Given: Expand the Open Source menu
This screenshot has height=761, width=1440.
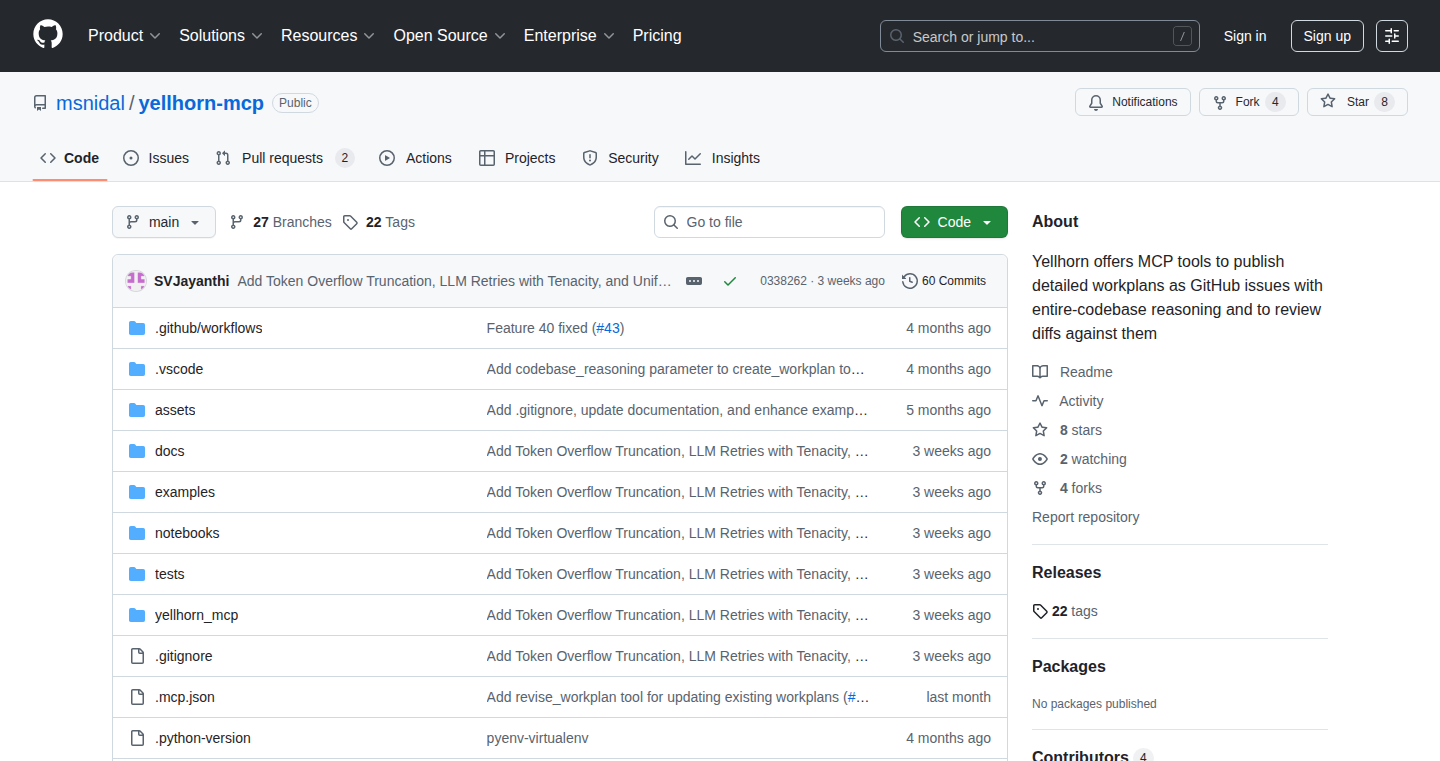Looking at the screenshot, I should click(449, 35).
